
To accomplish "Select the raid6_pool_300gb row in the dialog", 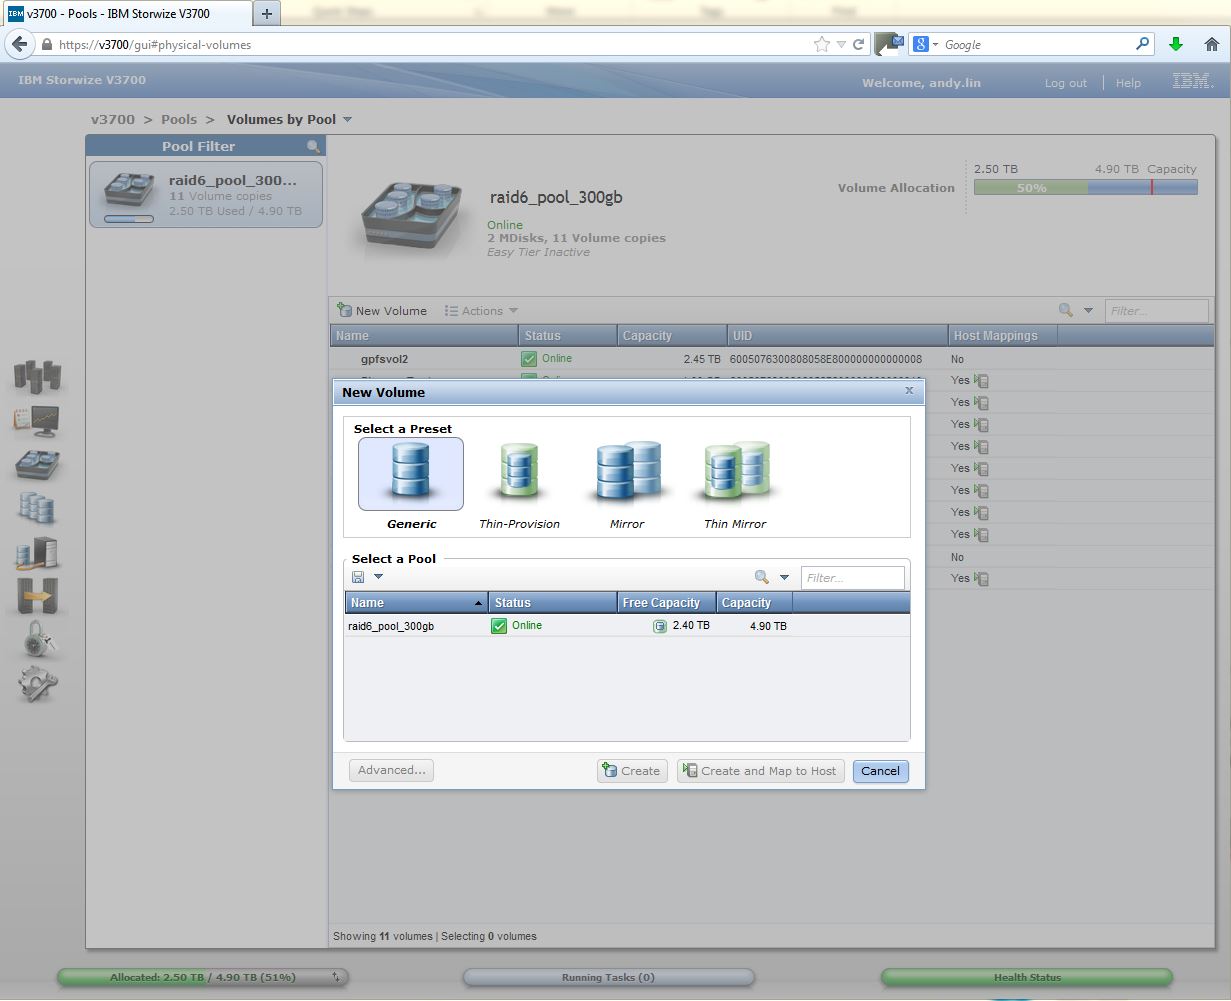I will click(x=627, y=625).
